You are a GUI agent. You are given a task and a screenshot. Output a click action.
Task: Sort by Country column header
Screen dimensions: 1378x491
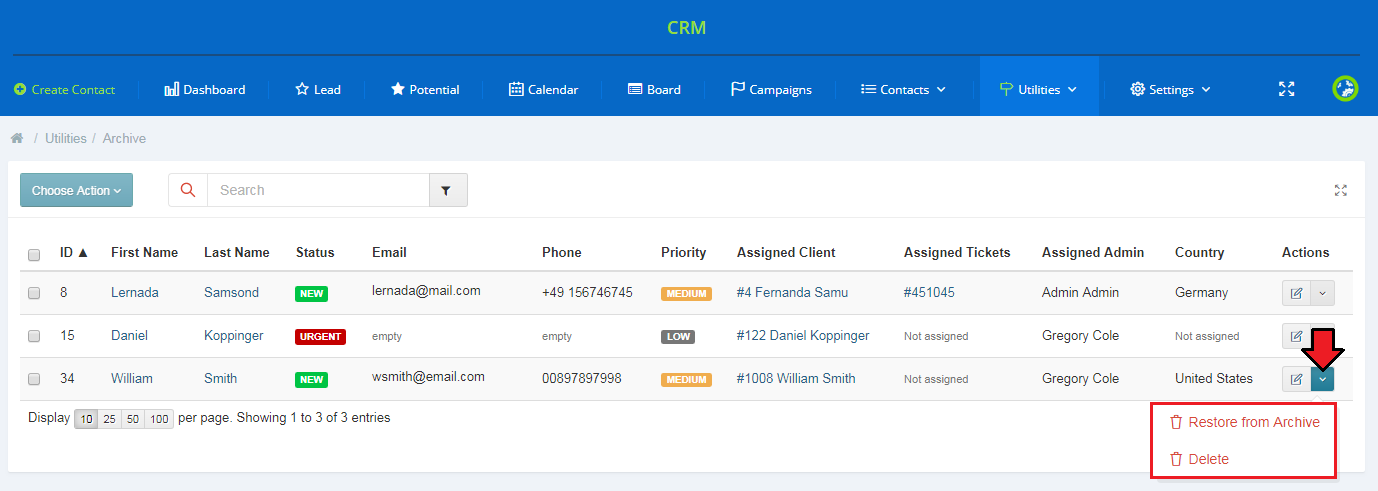[x=1199, y=252]
